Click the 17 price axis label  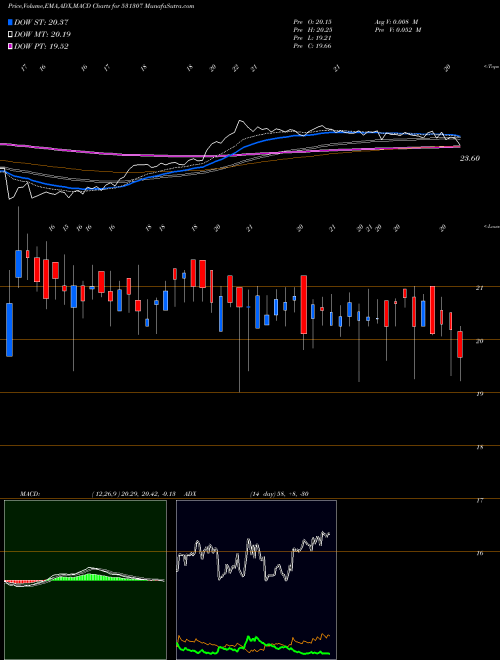point(479,500)
